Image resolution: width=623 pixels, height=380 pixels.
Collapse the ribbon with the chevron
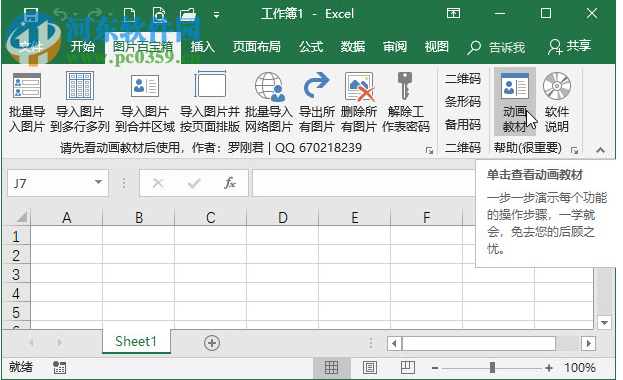click(x=600, y=150)
